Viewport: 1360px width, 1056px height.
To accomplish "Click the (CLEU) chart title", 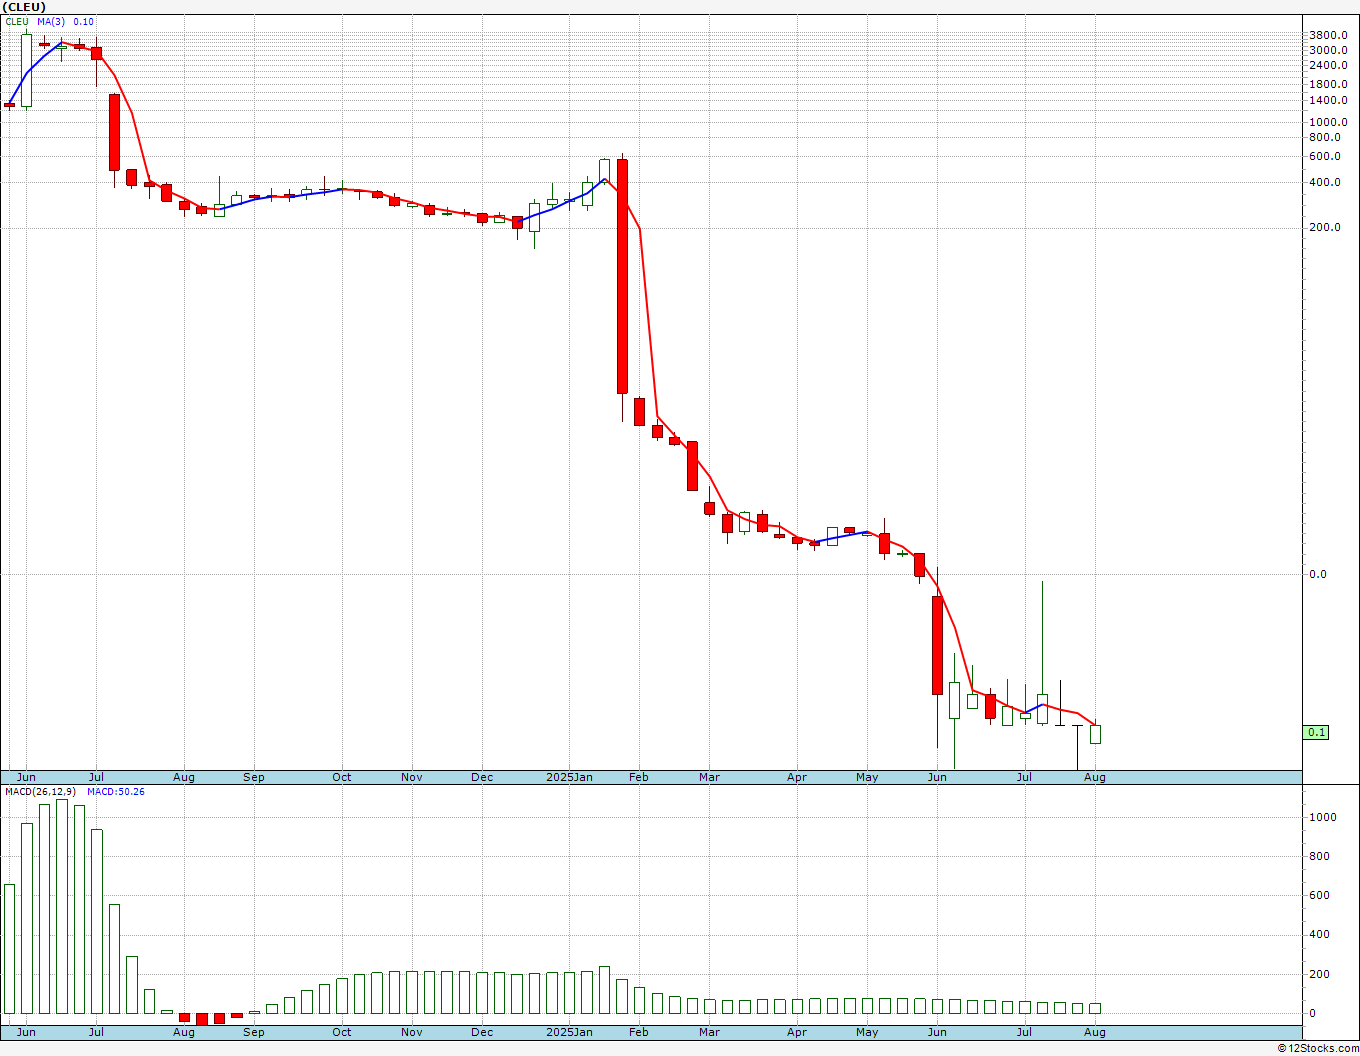I will coord(22,7).
